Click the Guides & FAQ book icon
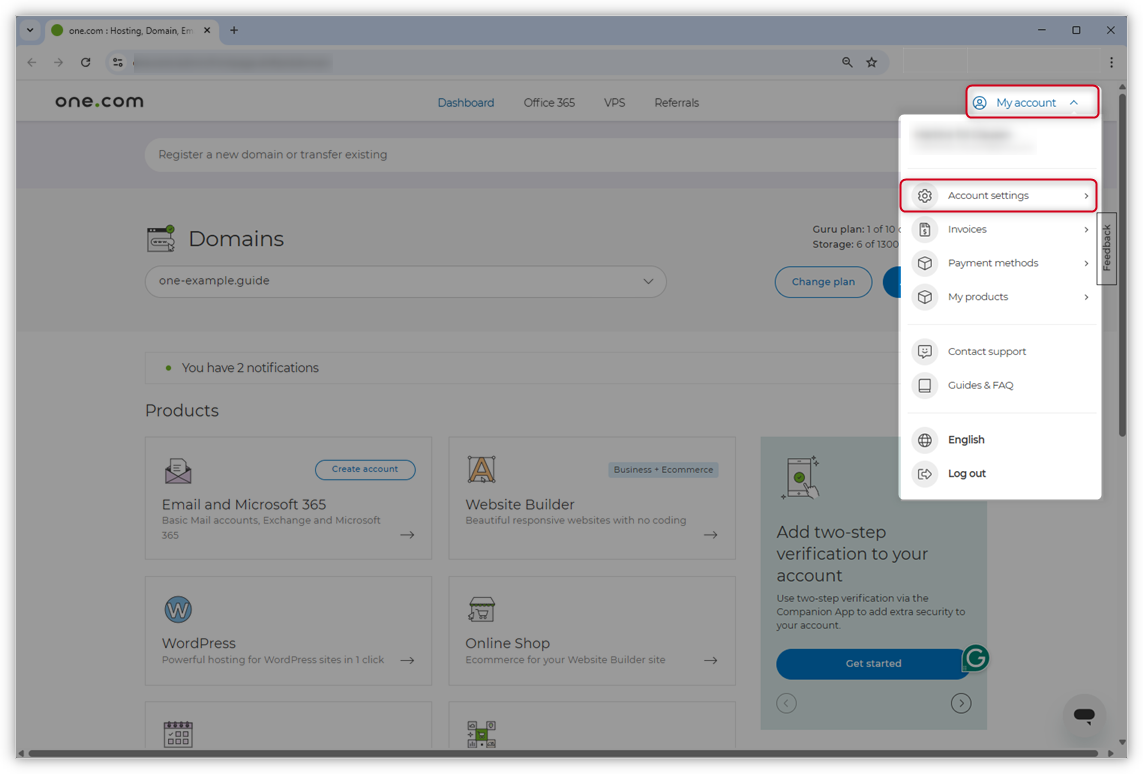The width and height of the screenshot is (1143, 774). click(x=924, y=385)
